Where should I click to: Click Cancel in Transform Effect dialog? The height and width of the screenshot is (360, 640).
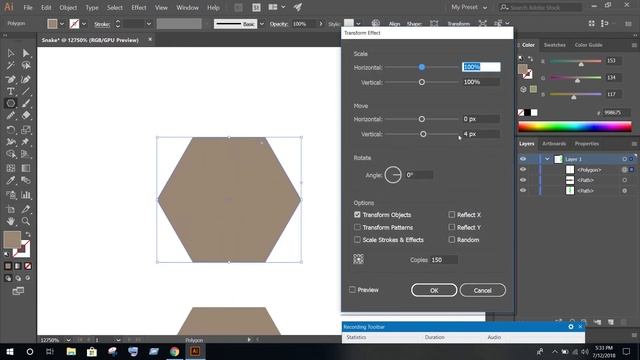point(482,290)
